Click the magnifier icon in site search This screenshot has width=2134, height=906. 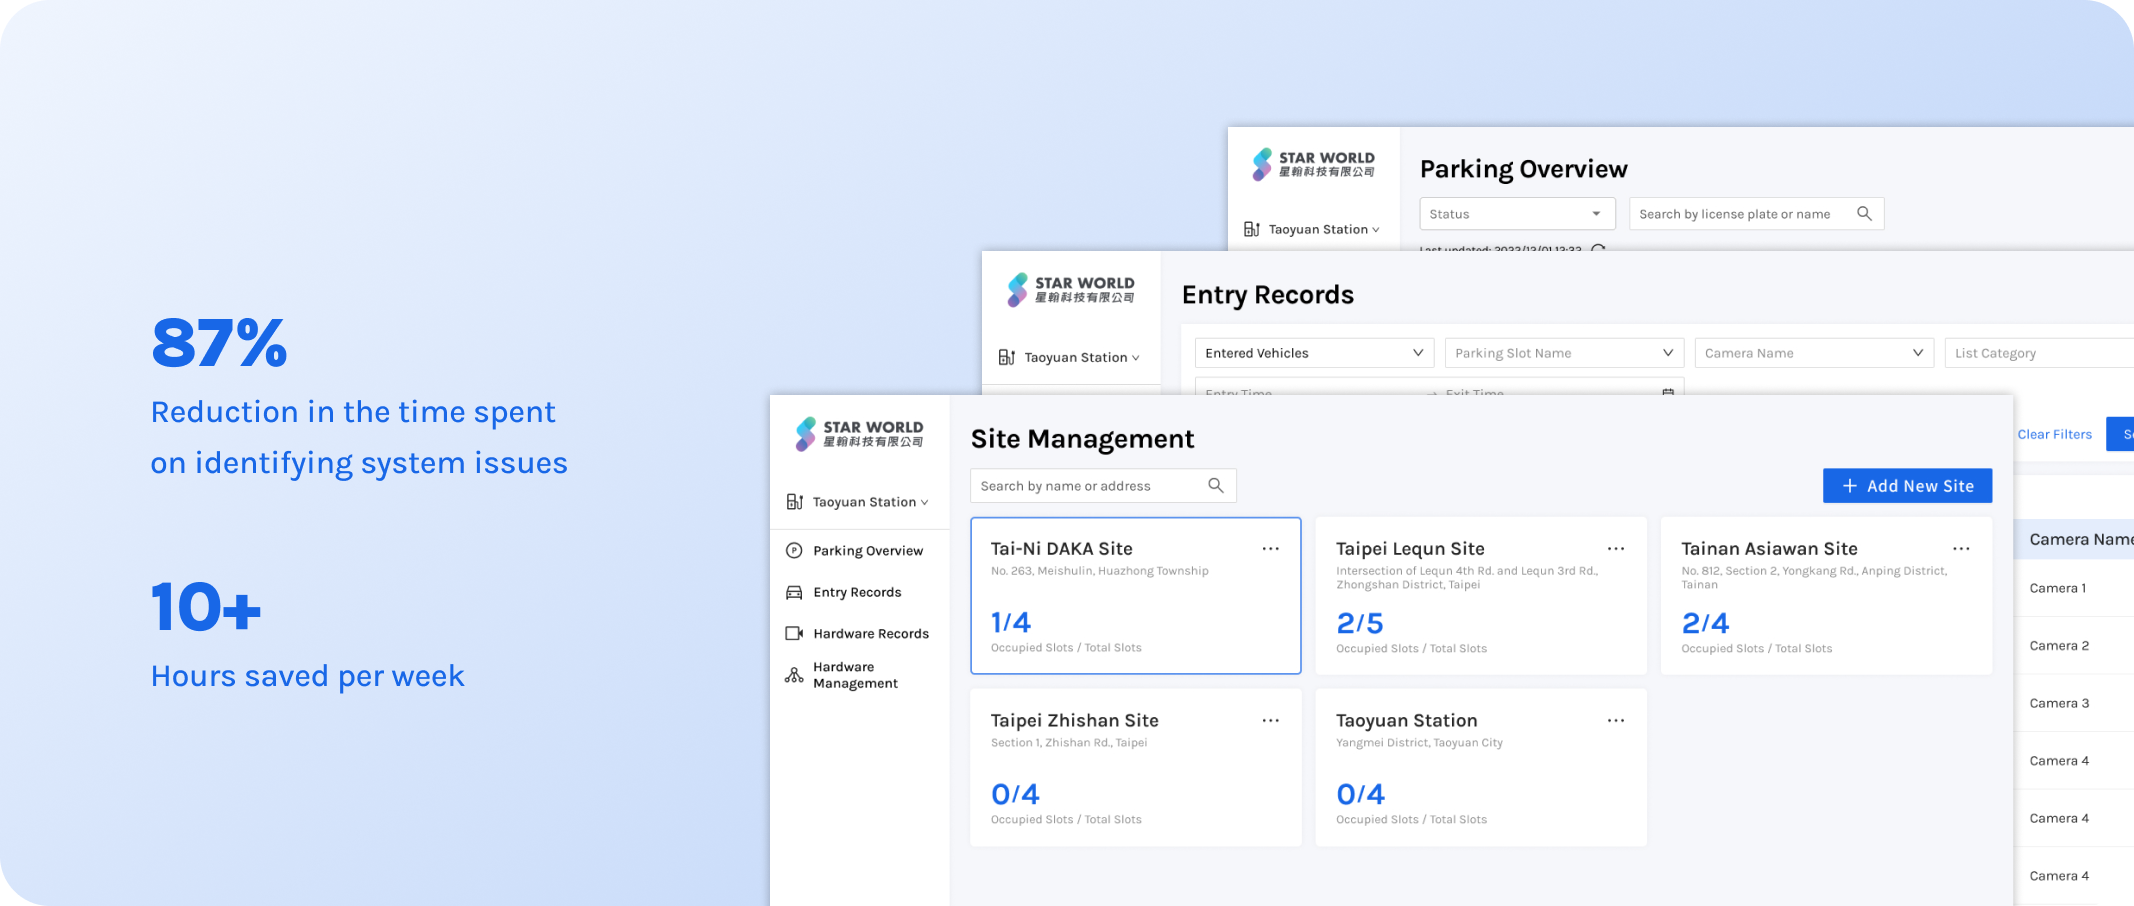[1216, 485]
